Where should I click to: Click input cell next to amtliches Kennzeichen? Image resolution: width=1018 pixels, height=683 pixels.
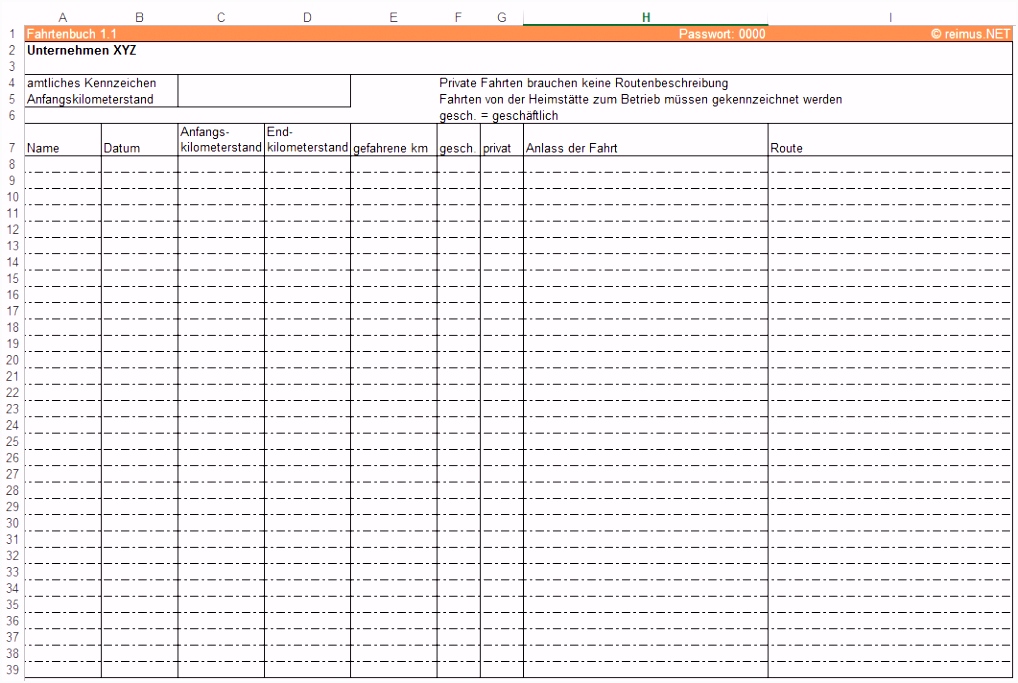264,83
